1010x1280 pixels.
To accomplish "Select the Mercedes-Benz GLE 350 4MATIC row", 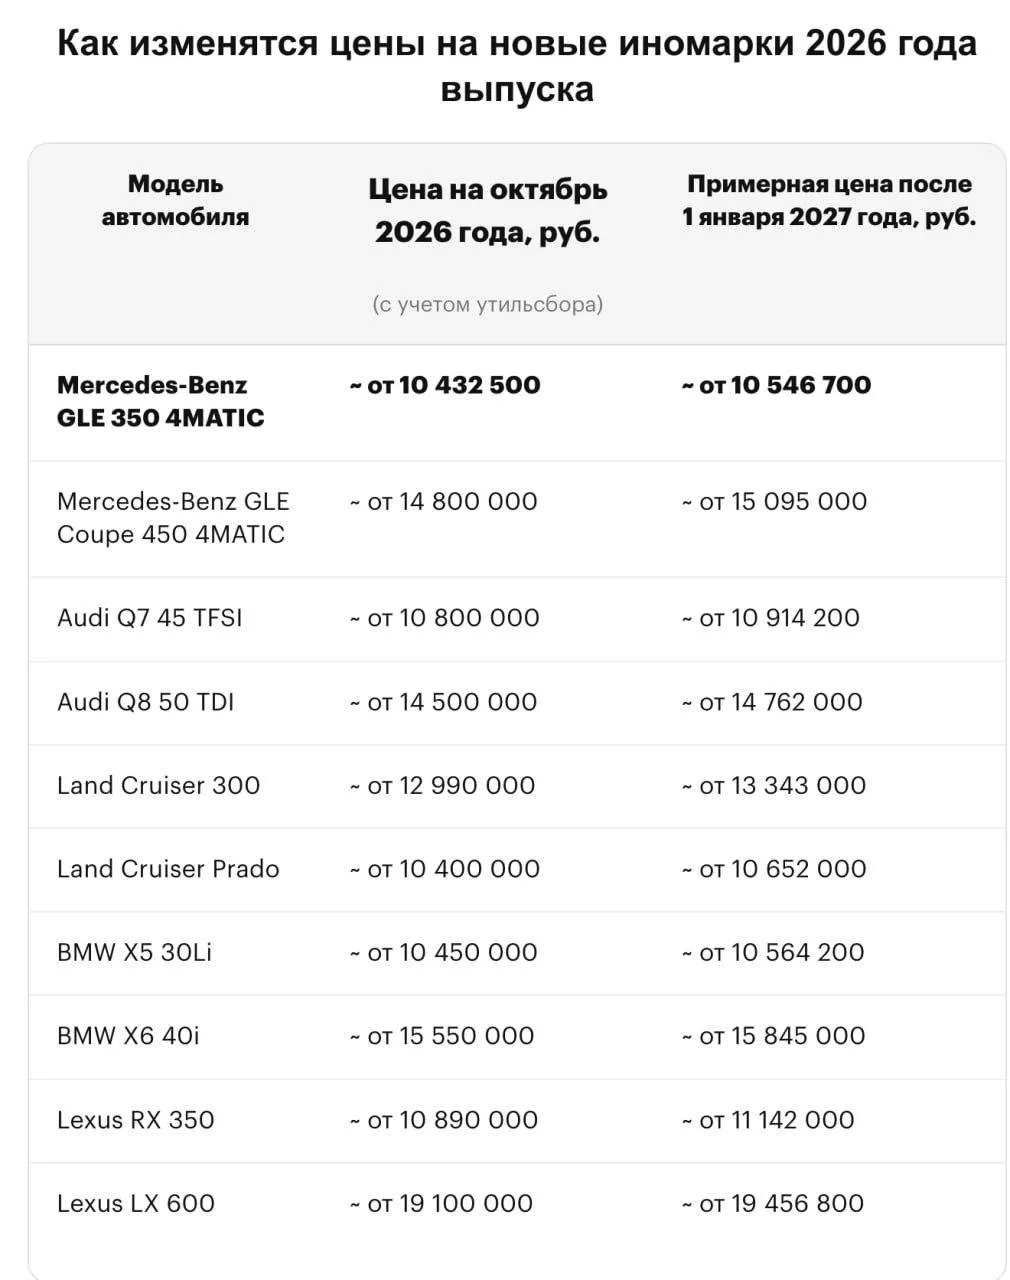I will click(x=517, y=403).
